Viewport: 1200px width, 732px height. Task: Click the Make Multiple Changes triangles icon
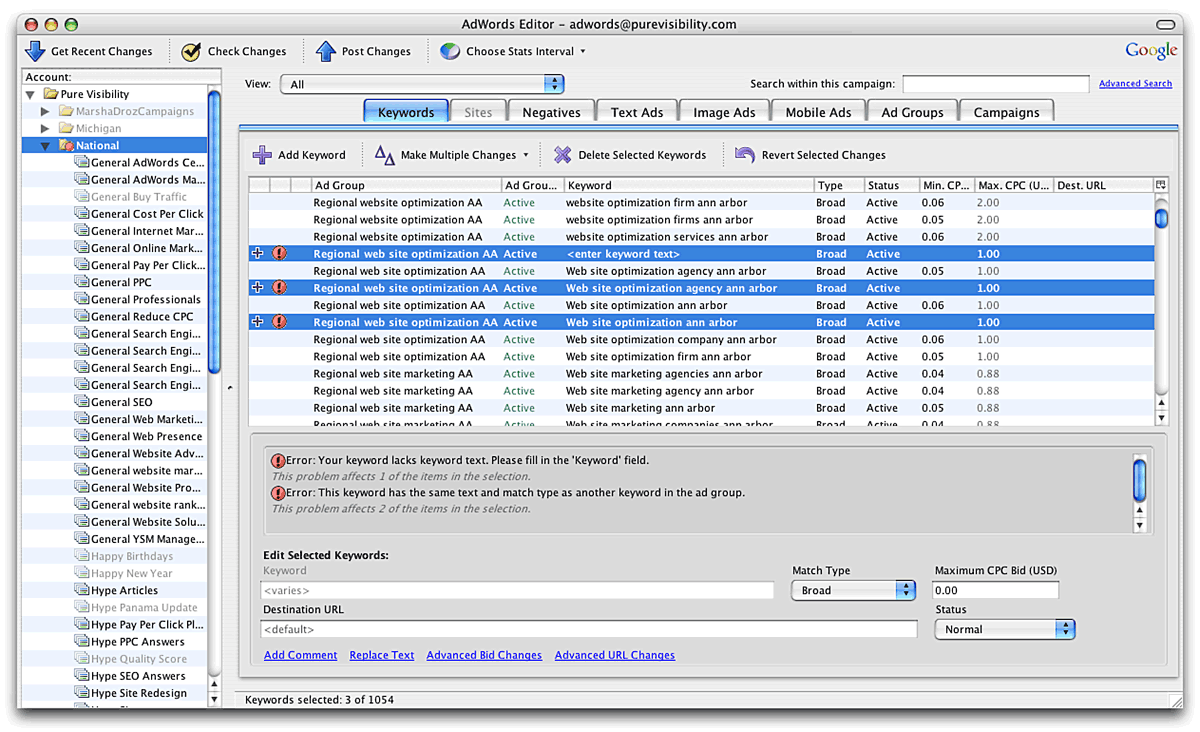385,155
